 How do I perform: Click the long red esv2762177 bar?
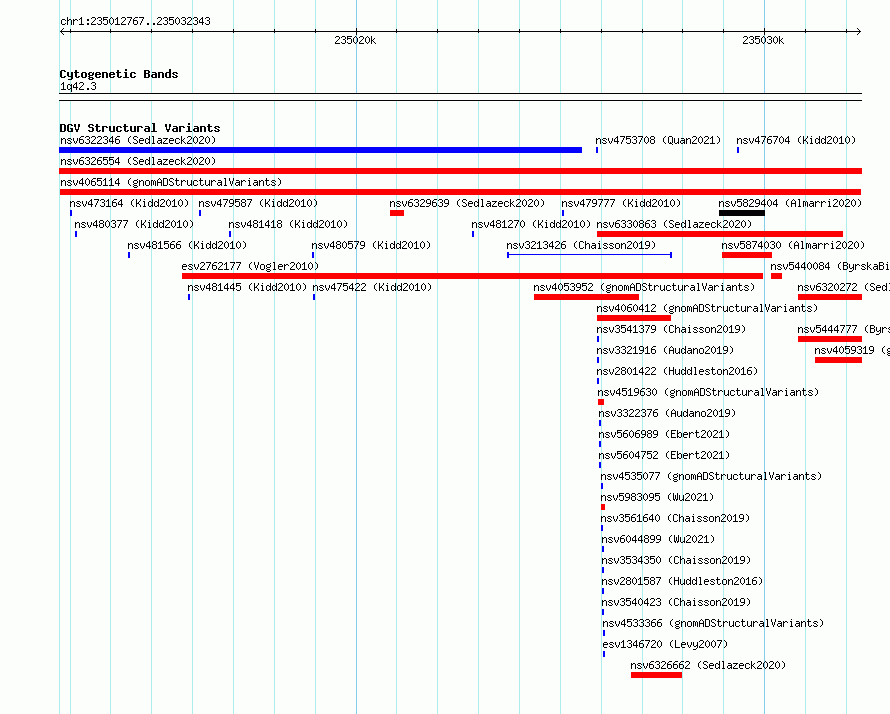[472, 276]
